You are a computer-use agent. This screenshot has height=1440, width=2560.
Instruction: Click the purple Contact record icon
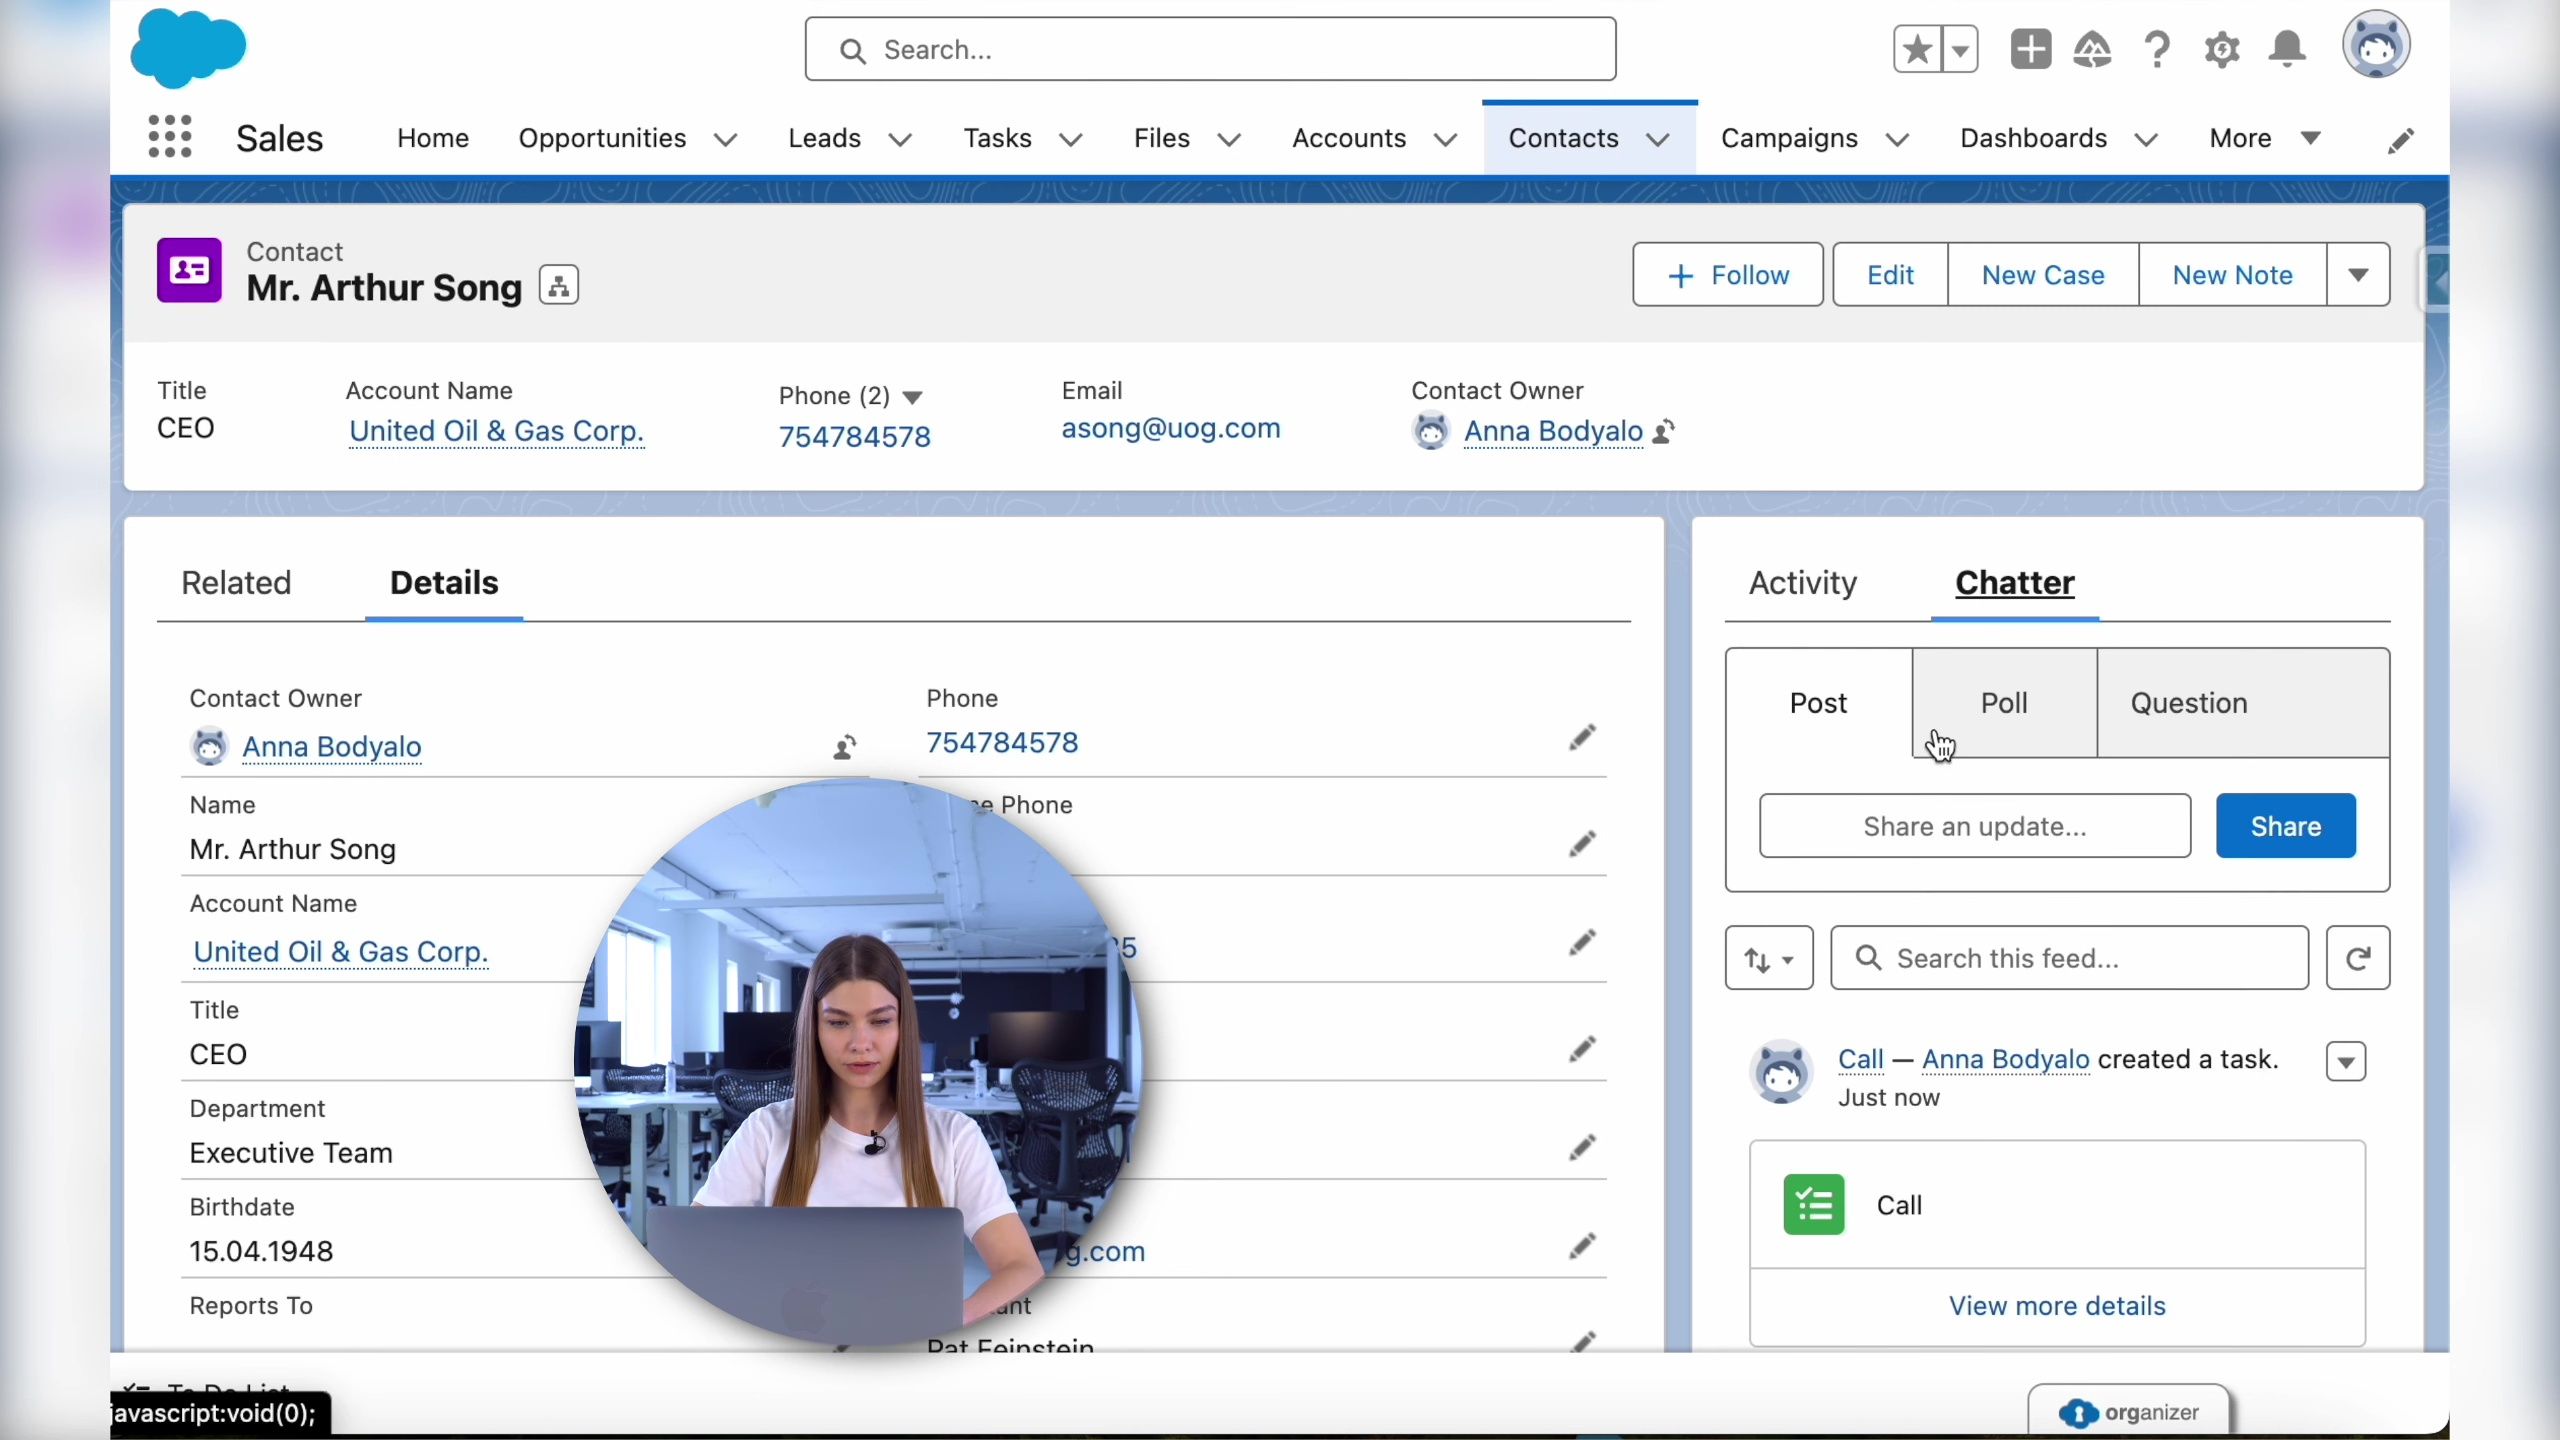click(x=189, y=270)
